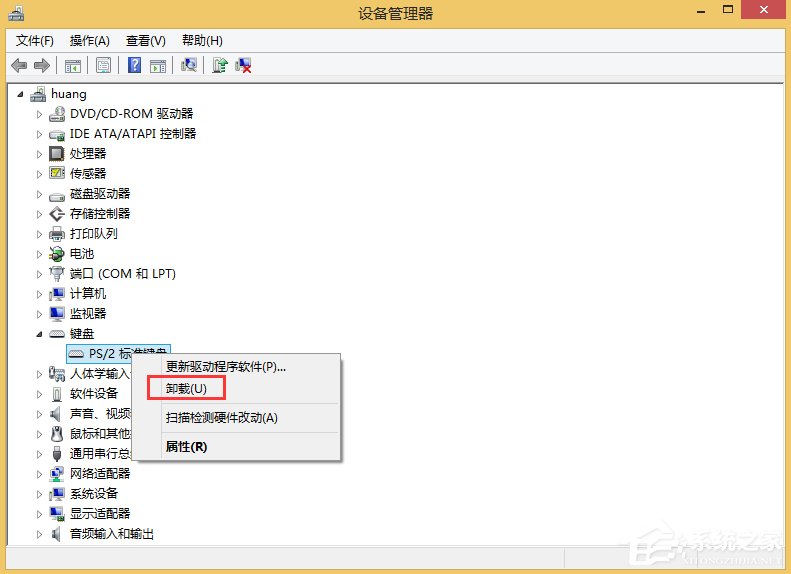Collapse the huang root node
This screenshot has width=791, height=574.
click(x=20, y=94)
